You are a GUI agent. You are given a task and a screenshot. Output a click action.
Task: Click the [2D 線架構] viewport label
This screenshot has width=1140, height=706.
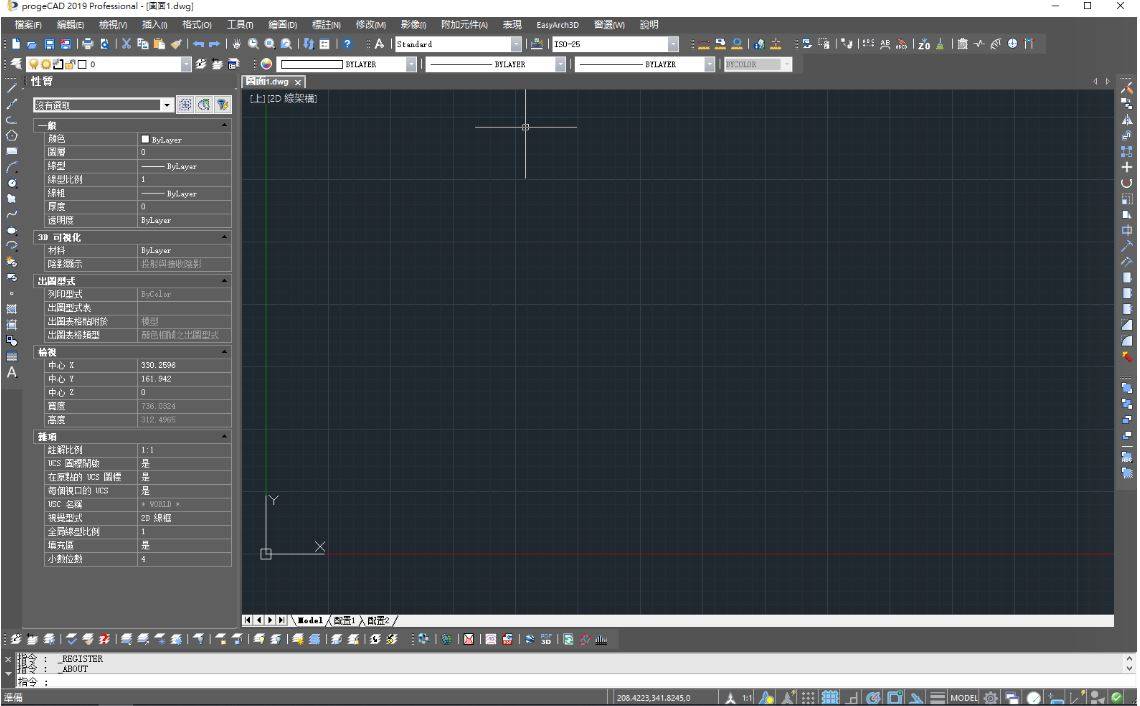click(x=292, y=98)
